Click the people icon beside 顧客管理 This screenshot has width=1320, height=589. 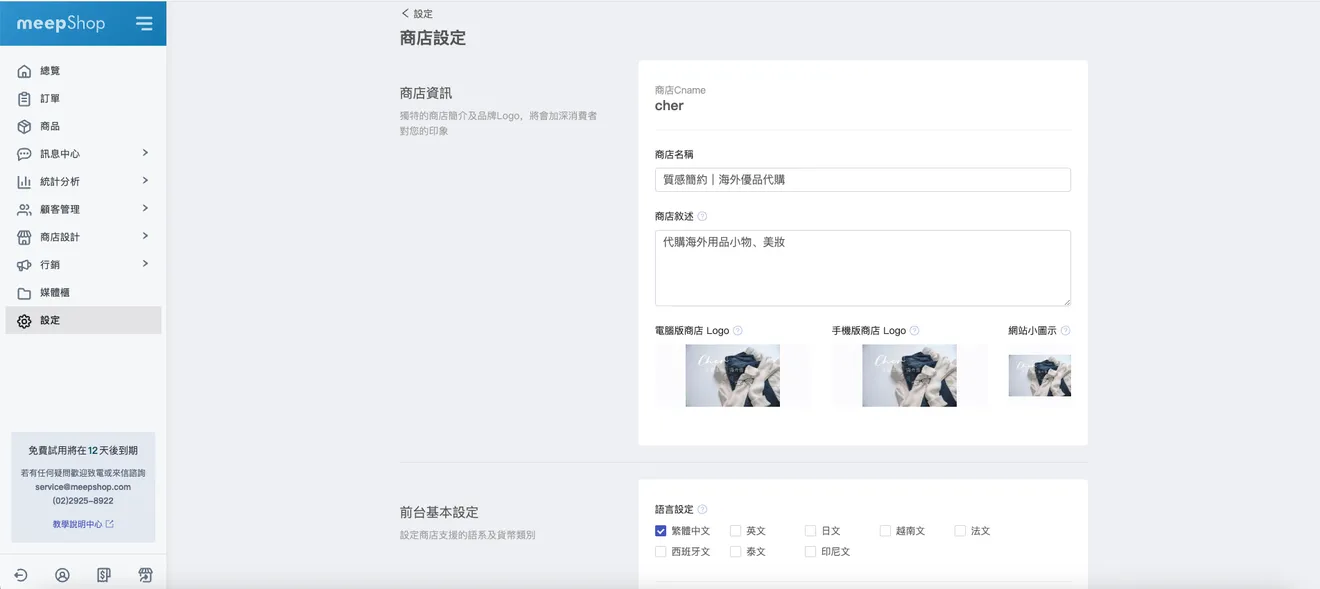click(x=24, y=210)
